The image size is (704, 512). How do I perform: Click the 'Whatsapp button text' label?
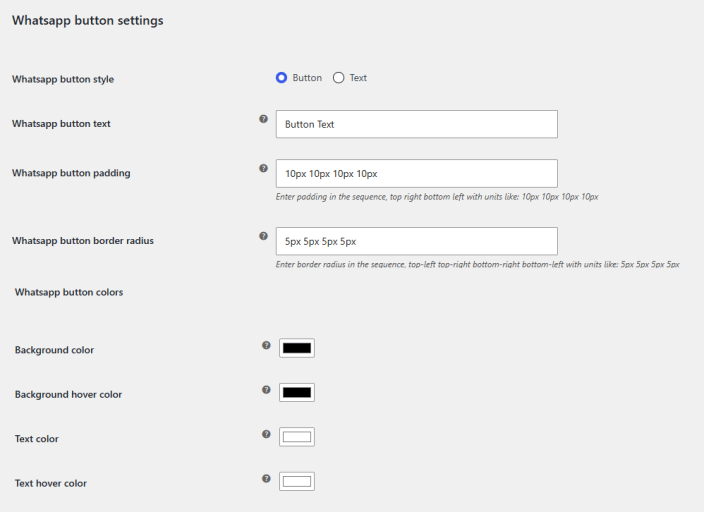(x=61, y=124)
